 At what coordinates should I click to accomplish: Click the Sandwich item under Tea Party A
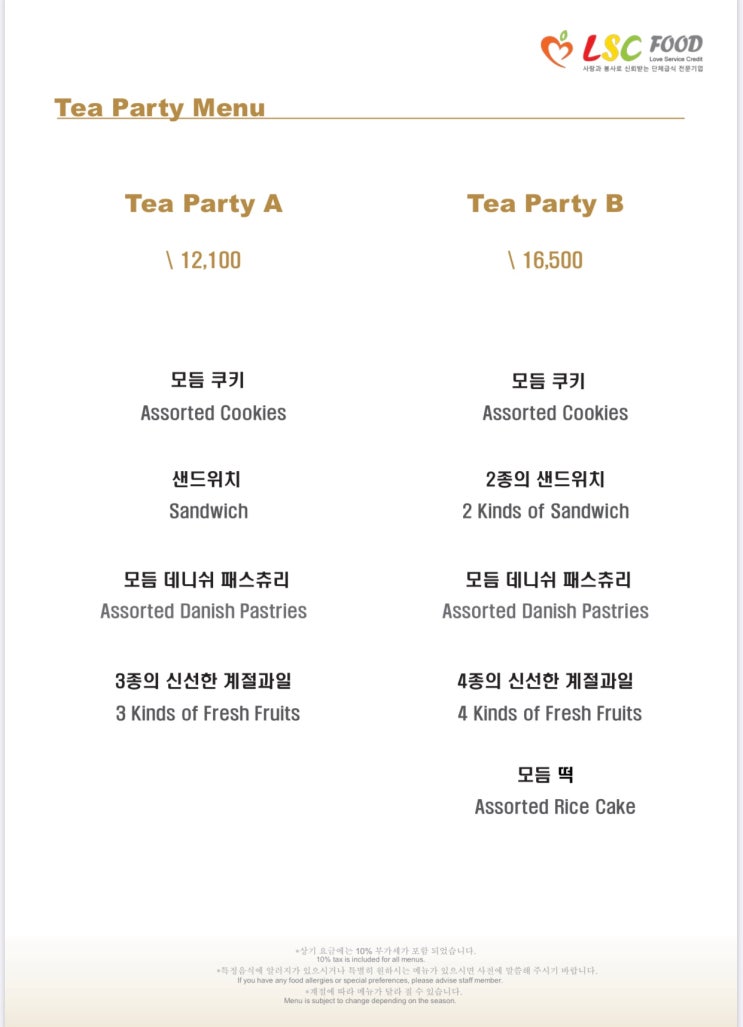[208, 511]
